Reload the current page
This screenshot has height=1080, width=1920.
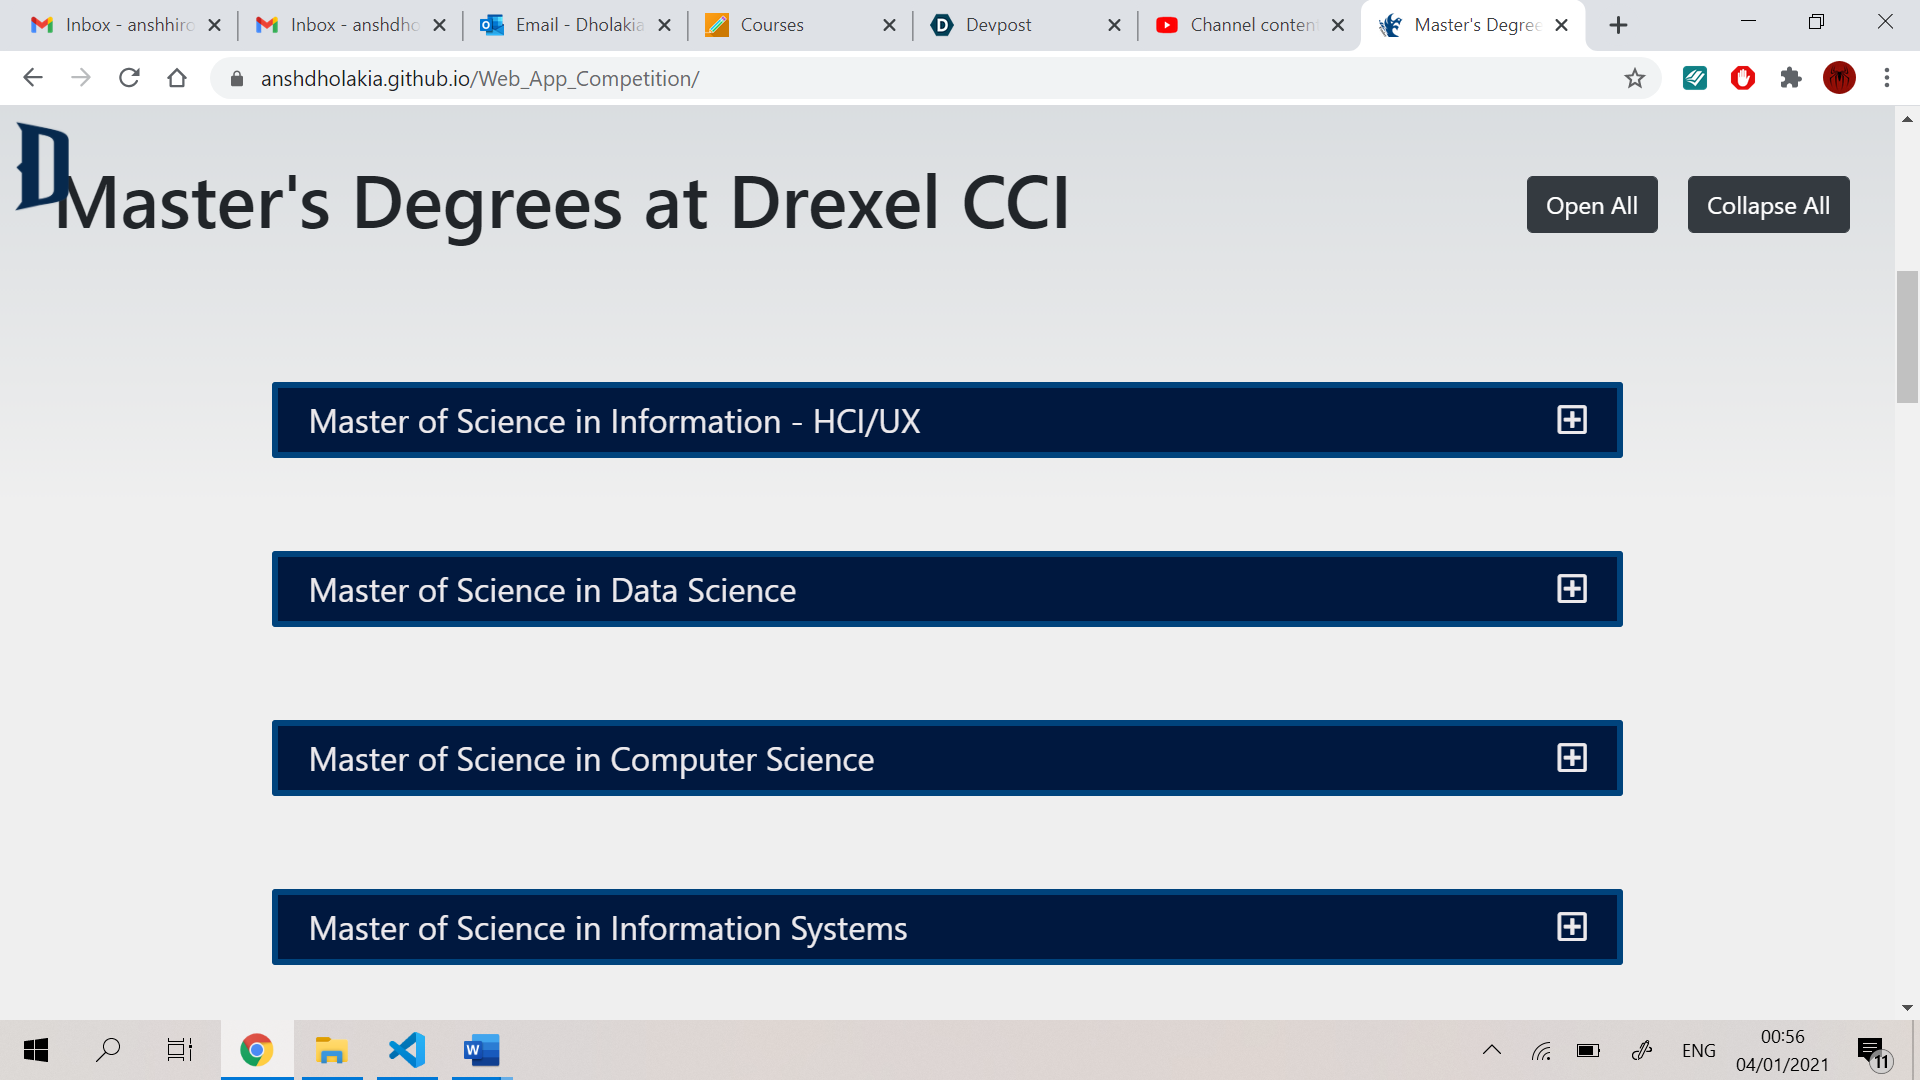tap(129, 78)
